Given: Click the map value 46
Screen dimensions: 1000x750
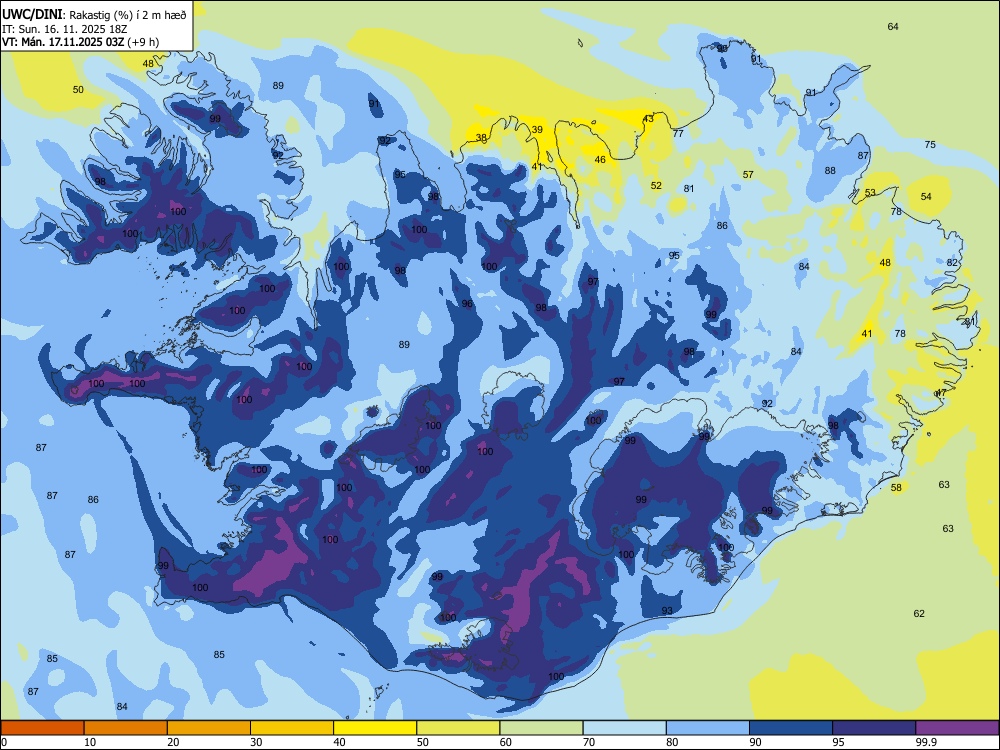Looking at the screenshot, I should coord(600,159).
